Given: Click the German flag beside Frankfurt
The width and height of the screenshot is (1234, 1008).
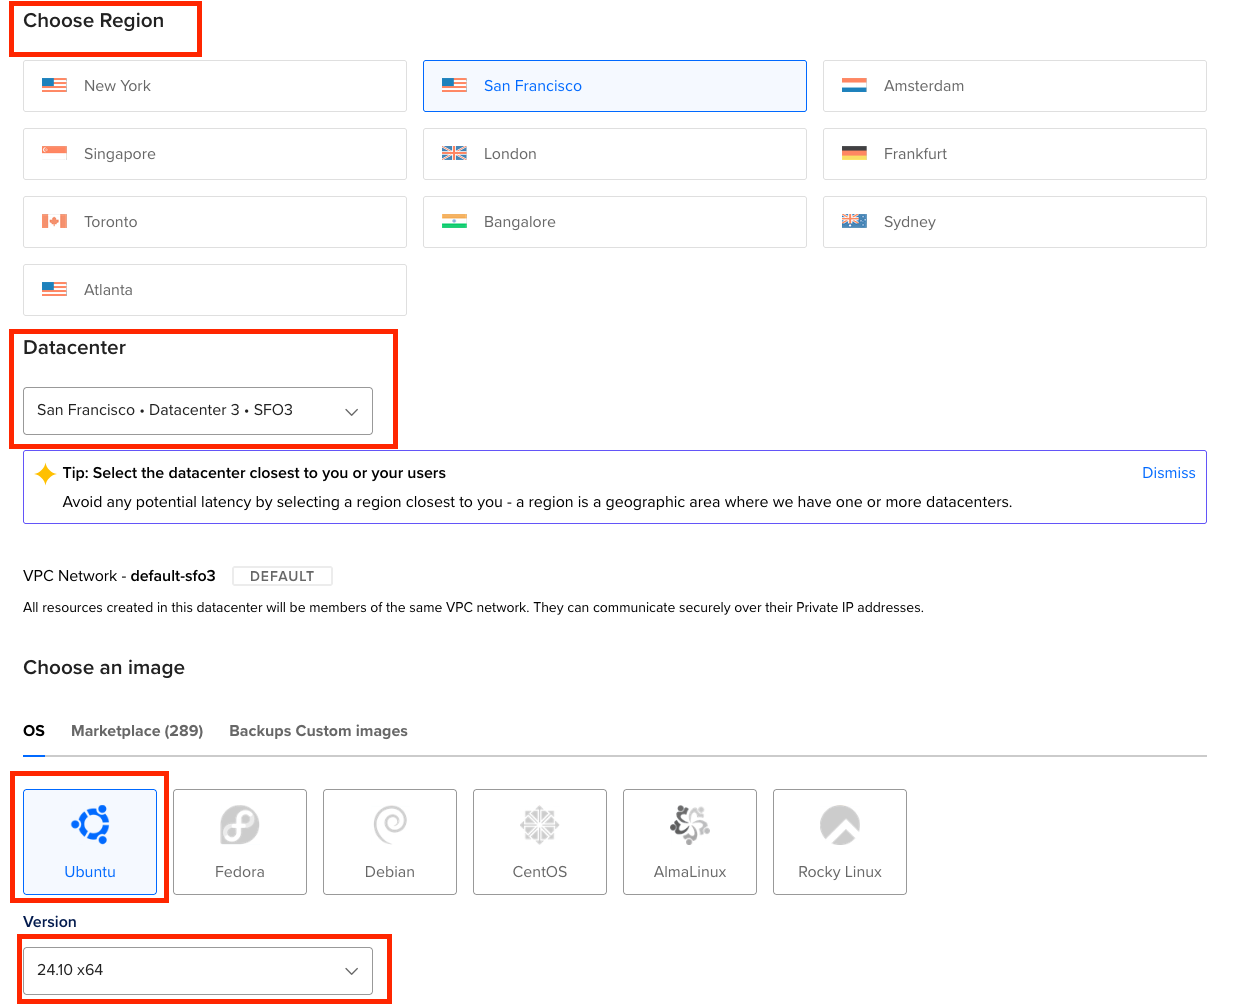Looking at the screenshot, I should (x=854, y=154).
